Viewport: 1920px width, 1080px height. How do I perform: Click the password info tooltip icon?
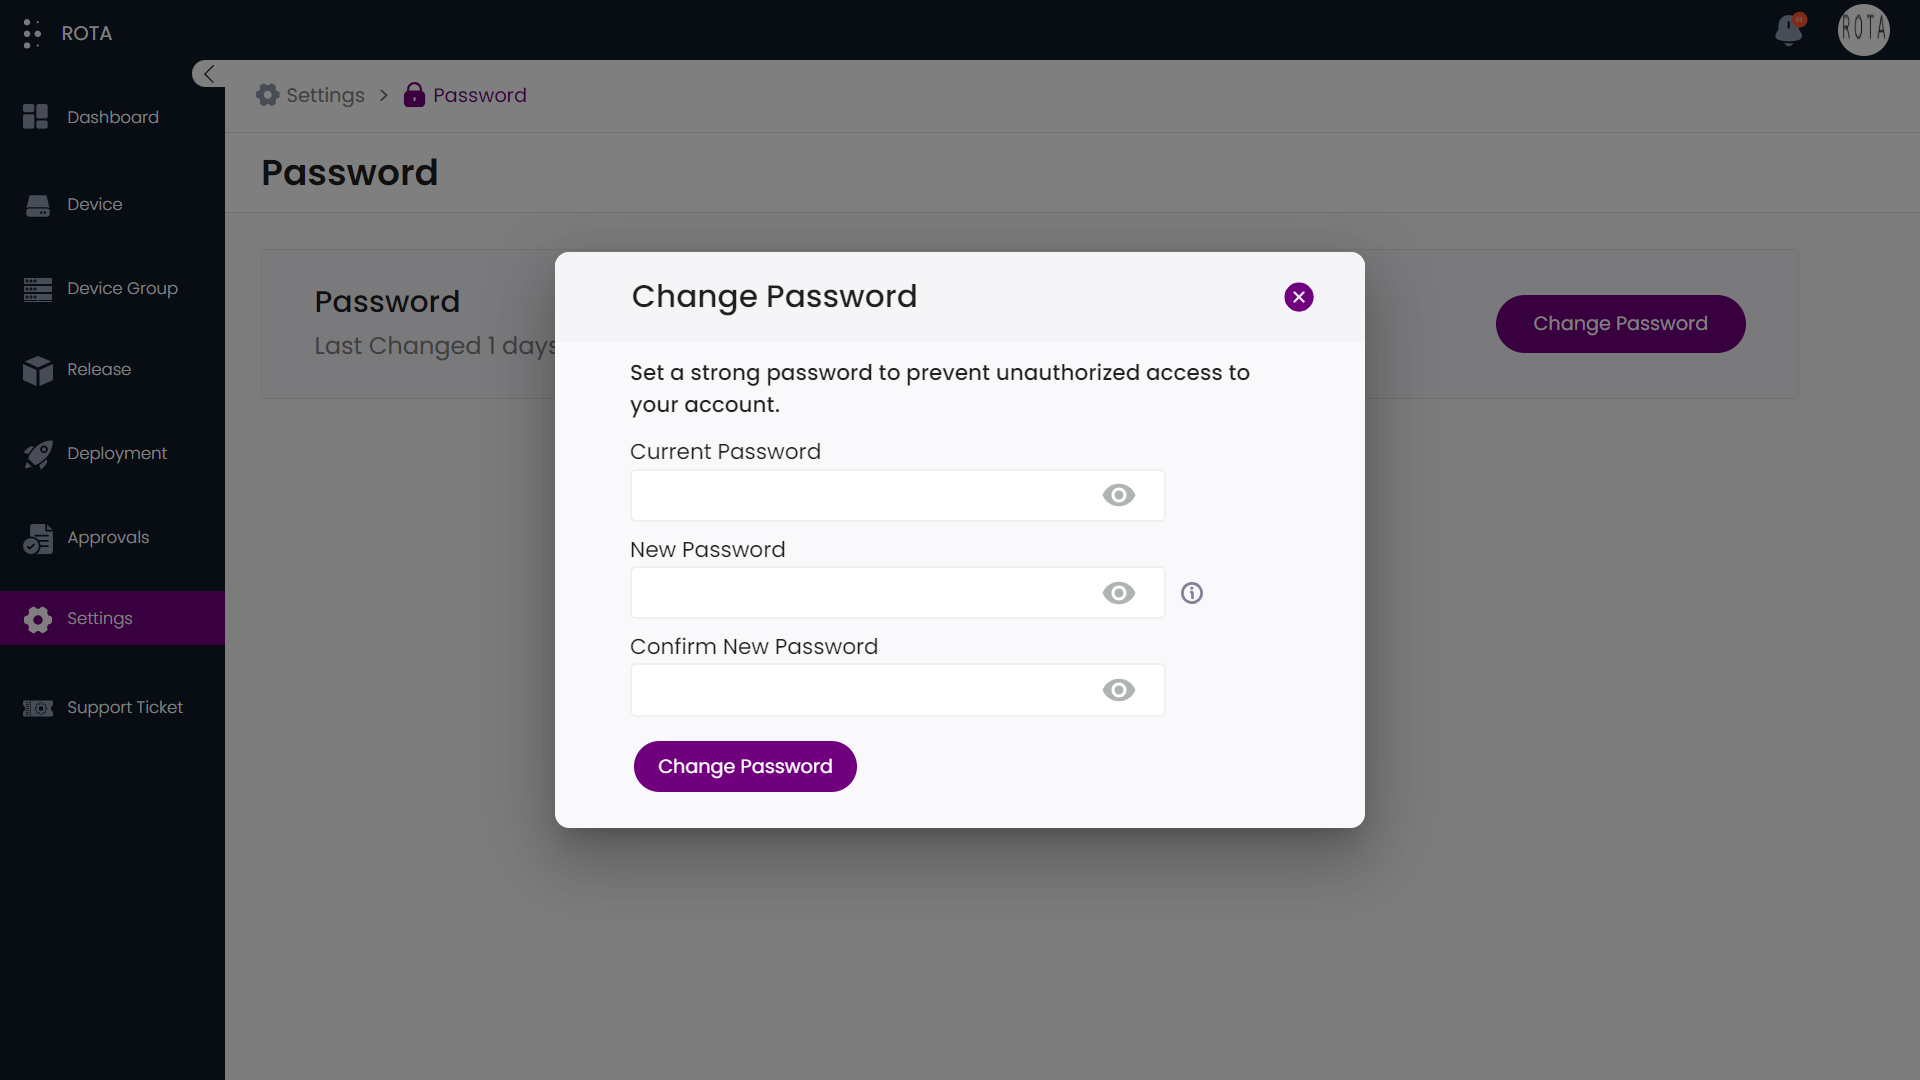(x=1191, y=592)
